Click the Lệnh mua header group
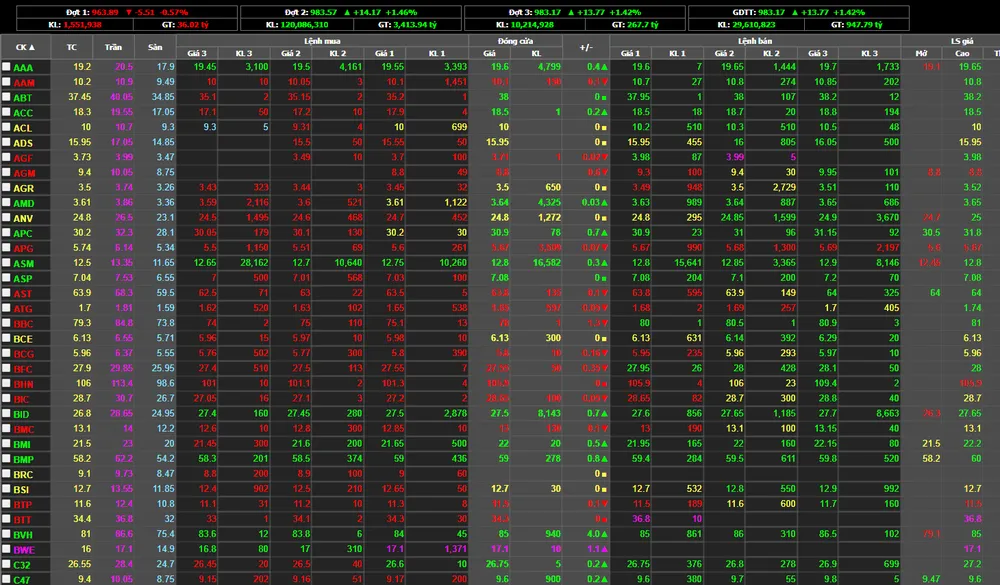 pyautogui.click(x=322, y=40)
